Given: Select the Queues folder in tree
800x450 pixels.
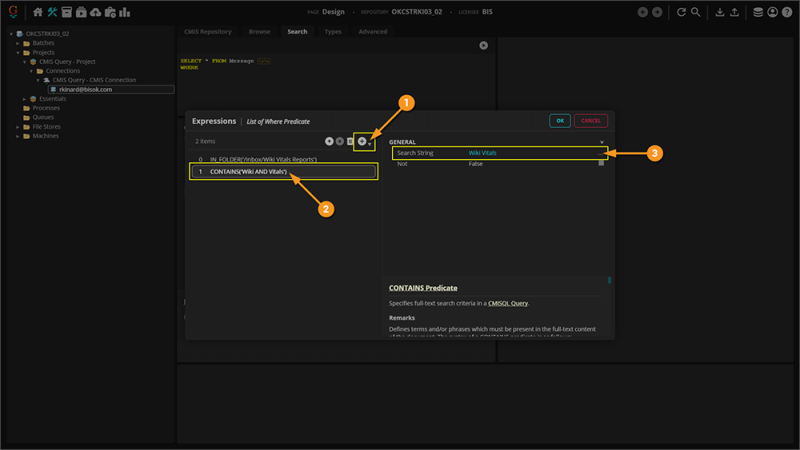Looking at the screenshot, I should point(43,117).
